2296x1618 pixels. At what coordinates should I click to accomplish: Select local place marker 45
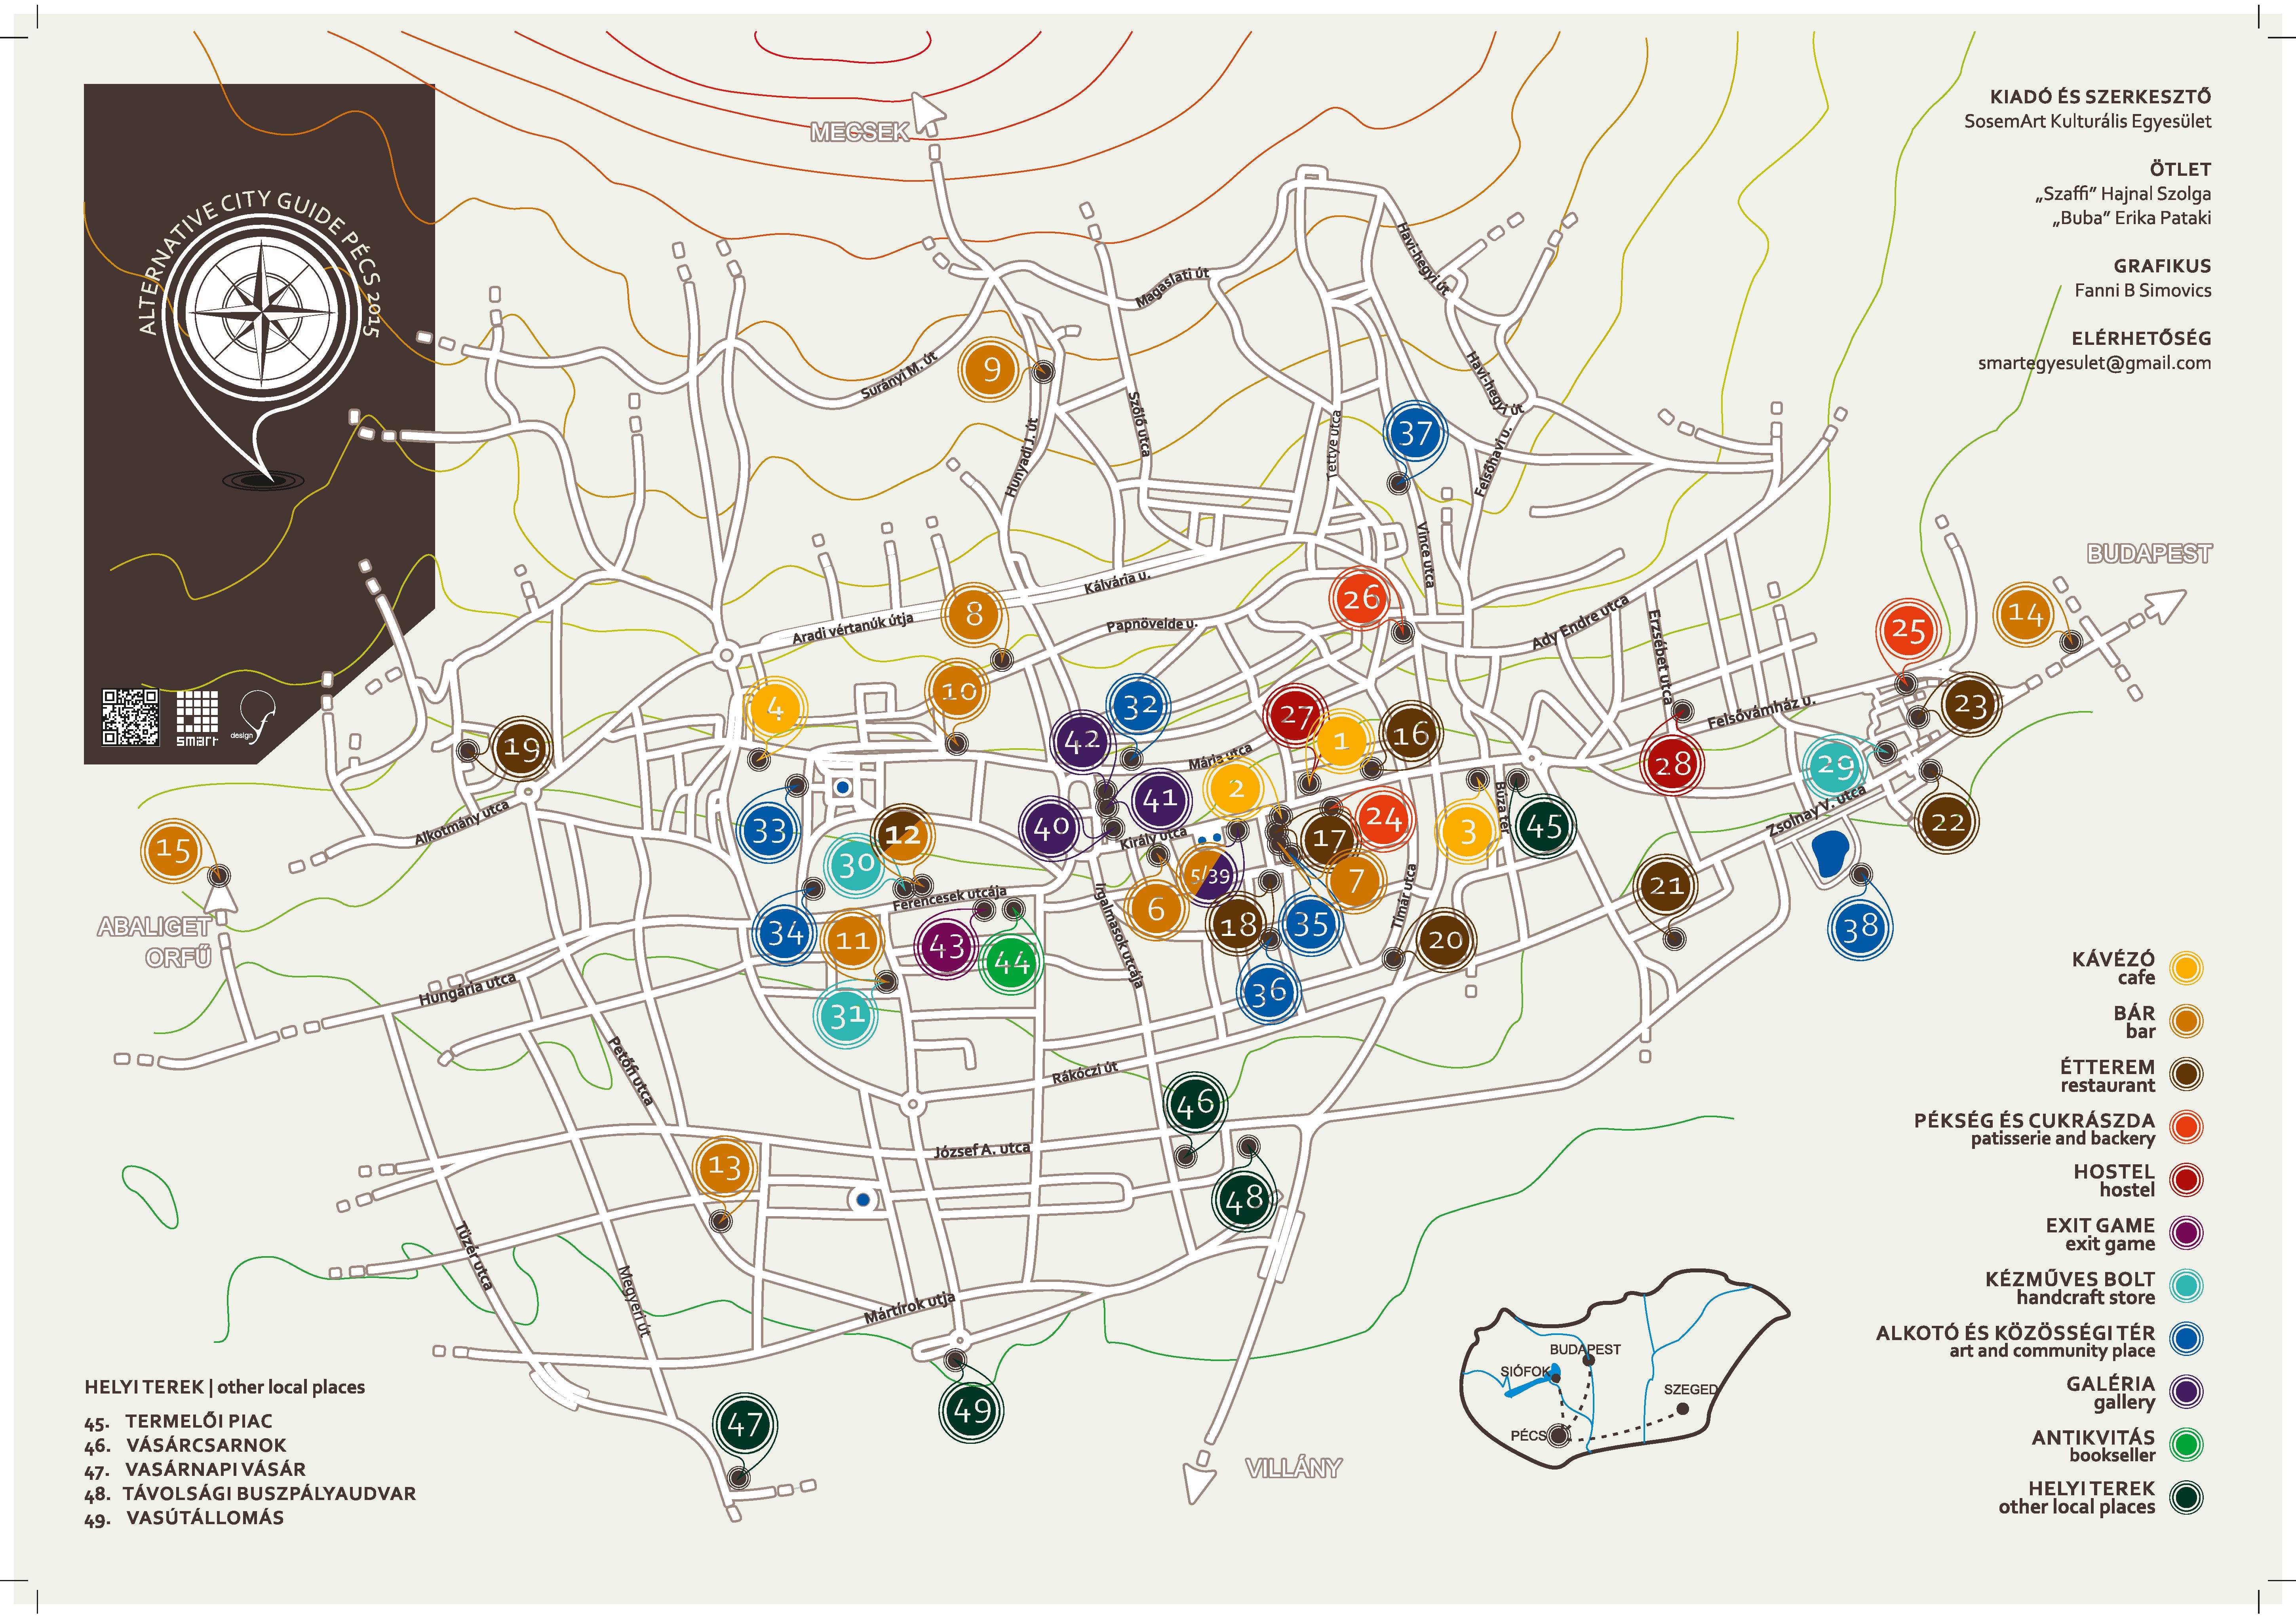(x=1545, y=826)
